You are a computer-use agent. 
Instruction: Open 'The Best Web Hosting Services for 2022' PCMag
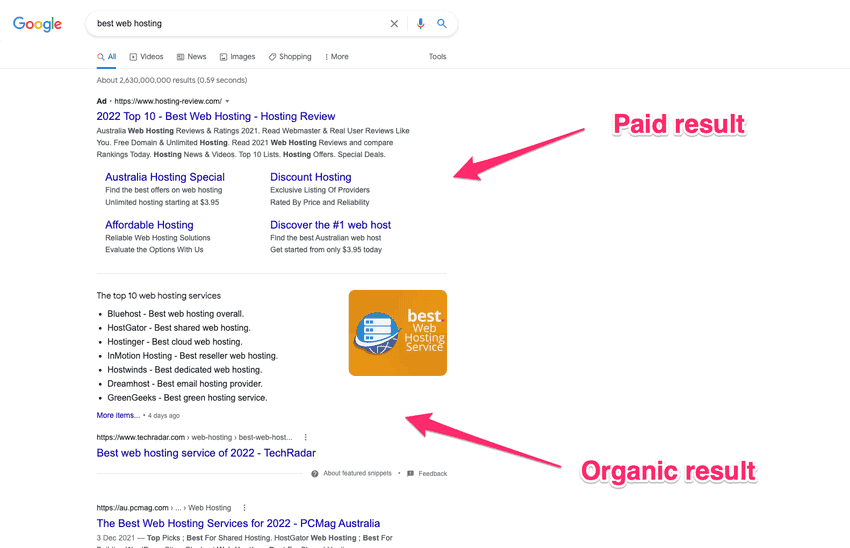point(238,523)
